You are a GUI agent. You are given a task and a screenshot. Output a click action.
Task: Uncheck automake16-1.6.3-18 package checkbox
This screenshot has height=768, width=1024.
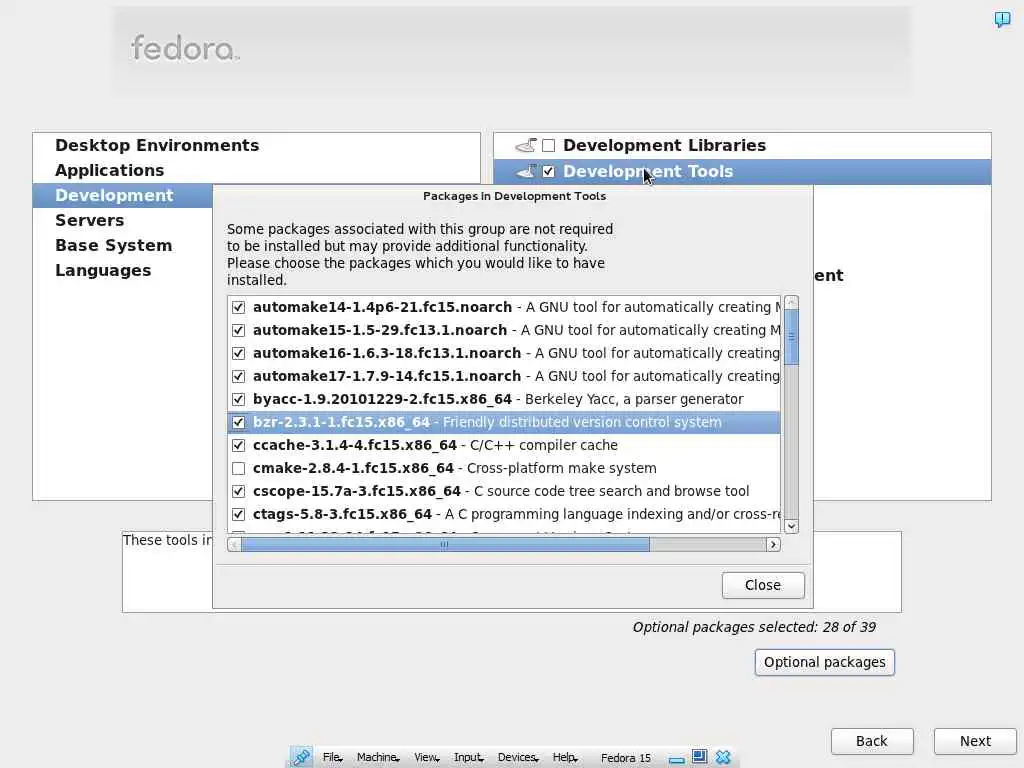(x=238, y=353)
